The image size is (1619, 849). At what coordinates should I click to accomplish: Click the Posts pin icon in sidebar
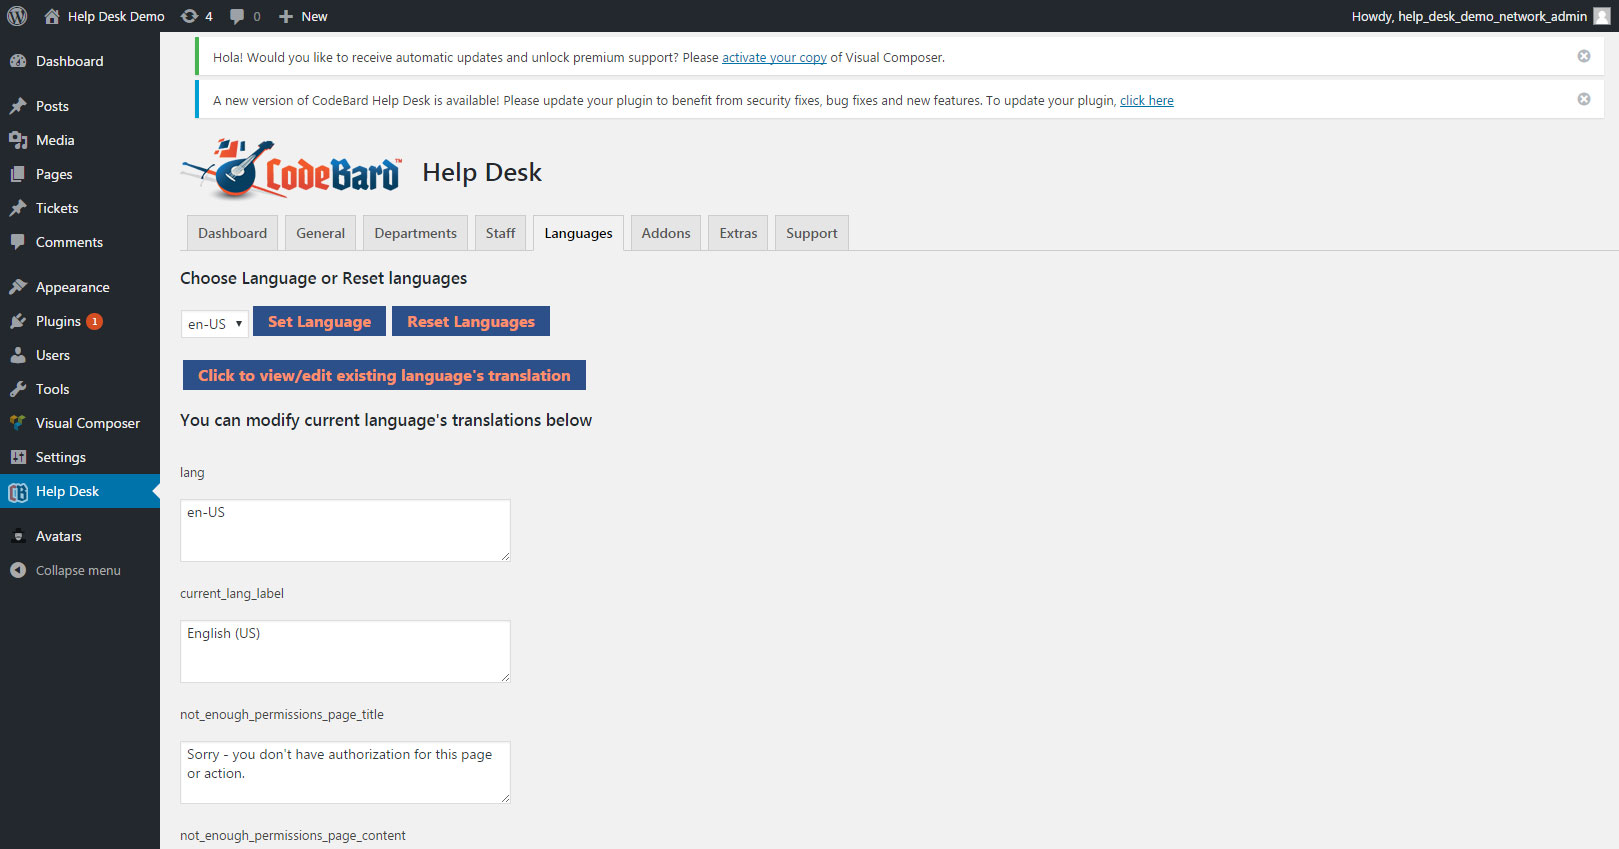click(x=18, y=106)
